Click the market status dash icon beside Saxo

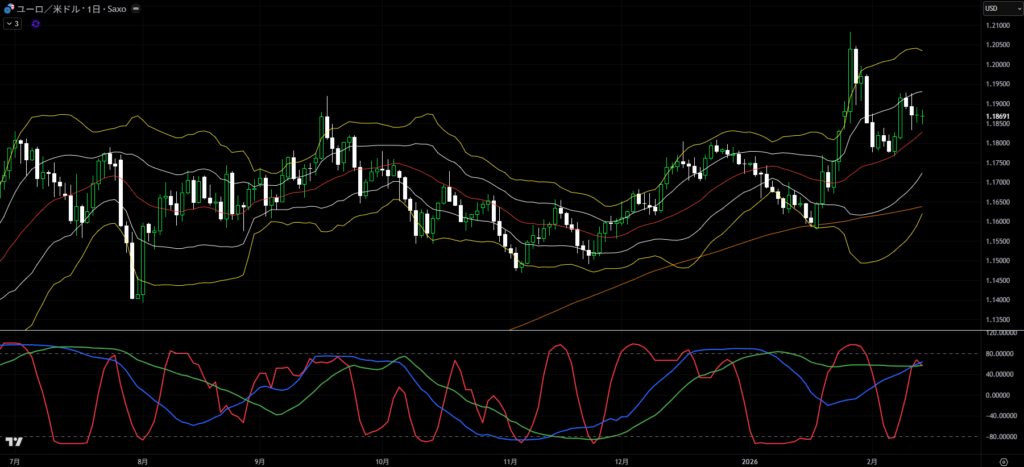(136, 9)
